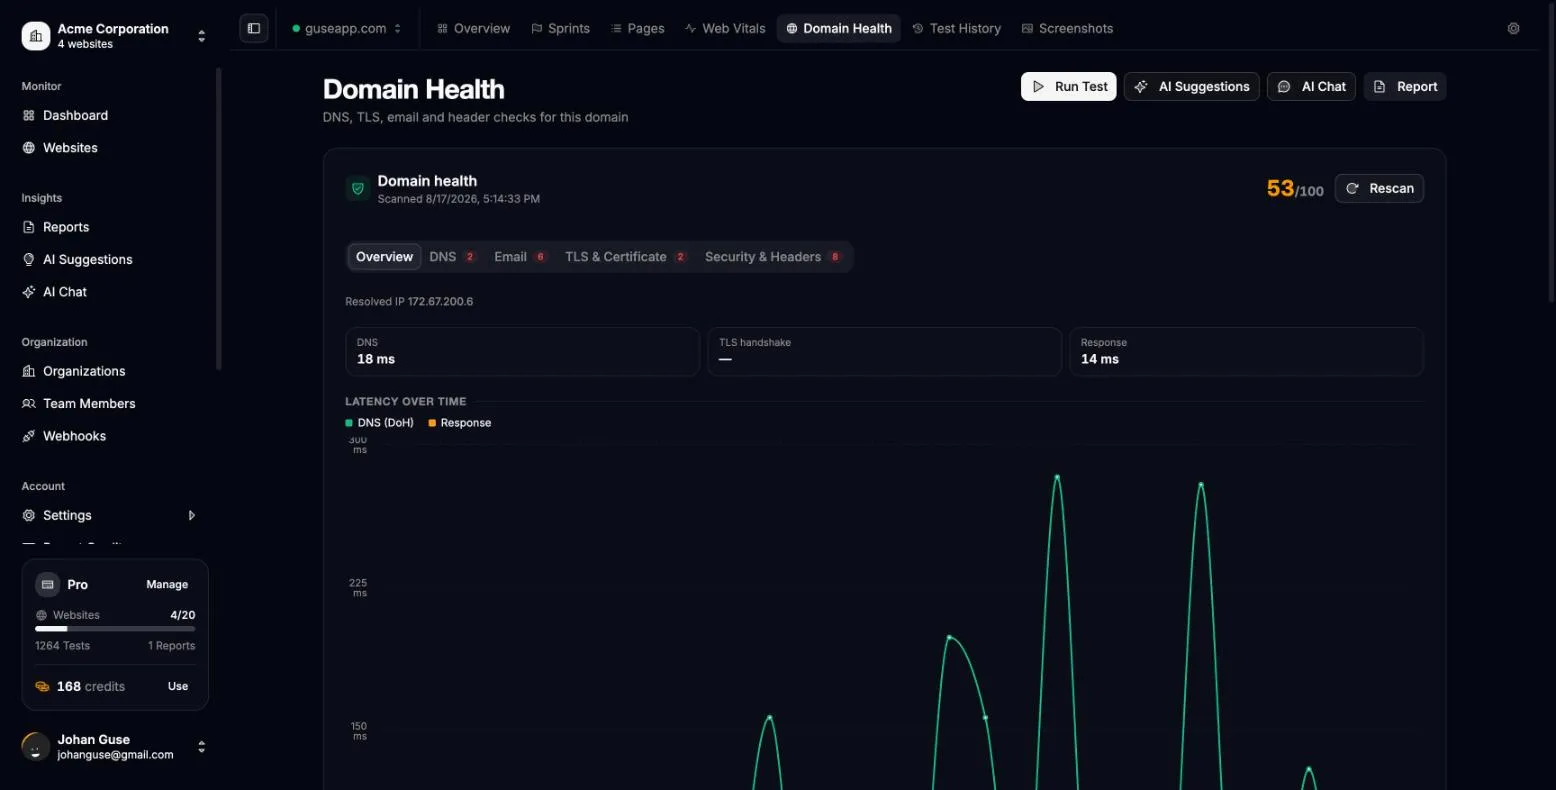This screenshot has width=1556, height=790.
Task: Toggle the sidebar panel icon
Action: click(x=254, y=28)
